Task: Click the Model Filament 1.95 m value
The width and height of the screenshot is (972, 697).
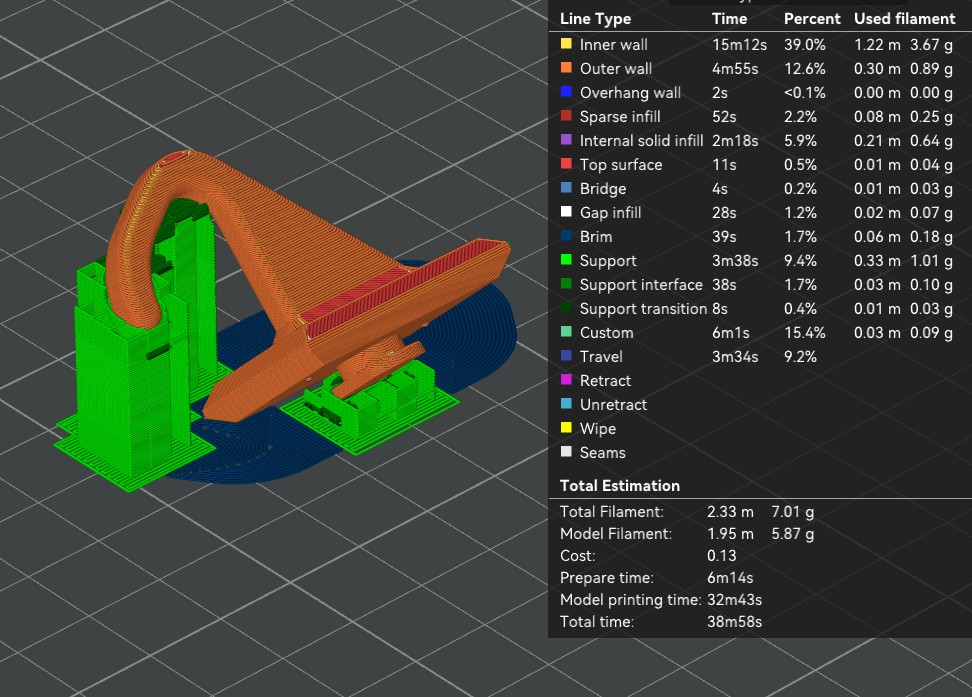Action: (x=730, y=534)
